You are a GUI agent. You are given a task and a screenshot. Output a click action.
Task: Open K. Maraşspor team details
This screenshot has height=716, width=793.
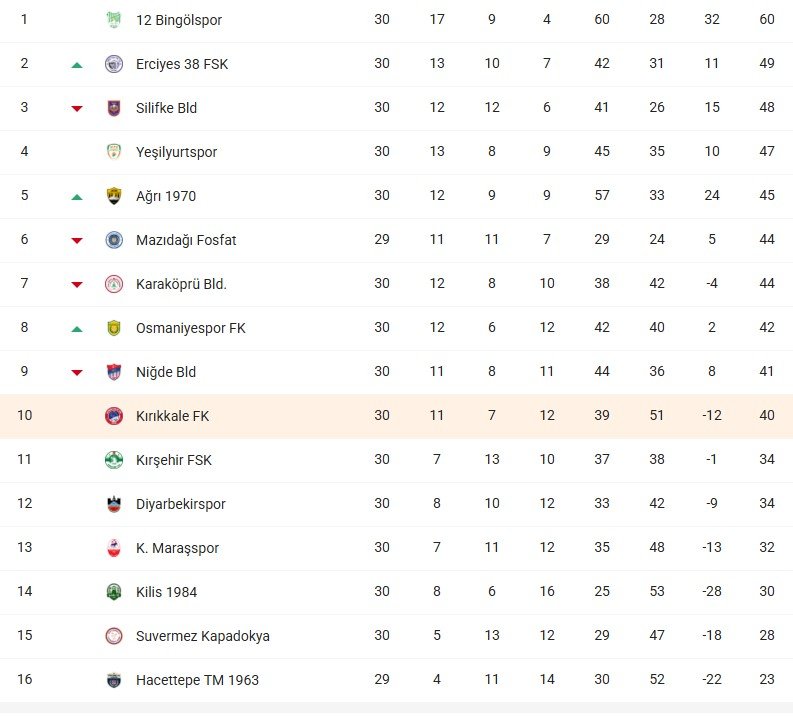pos(177,548)
